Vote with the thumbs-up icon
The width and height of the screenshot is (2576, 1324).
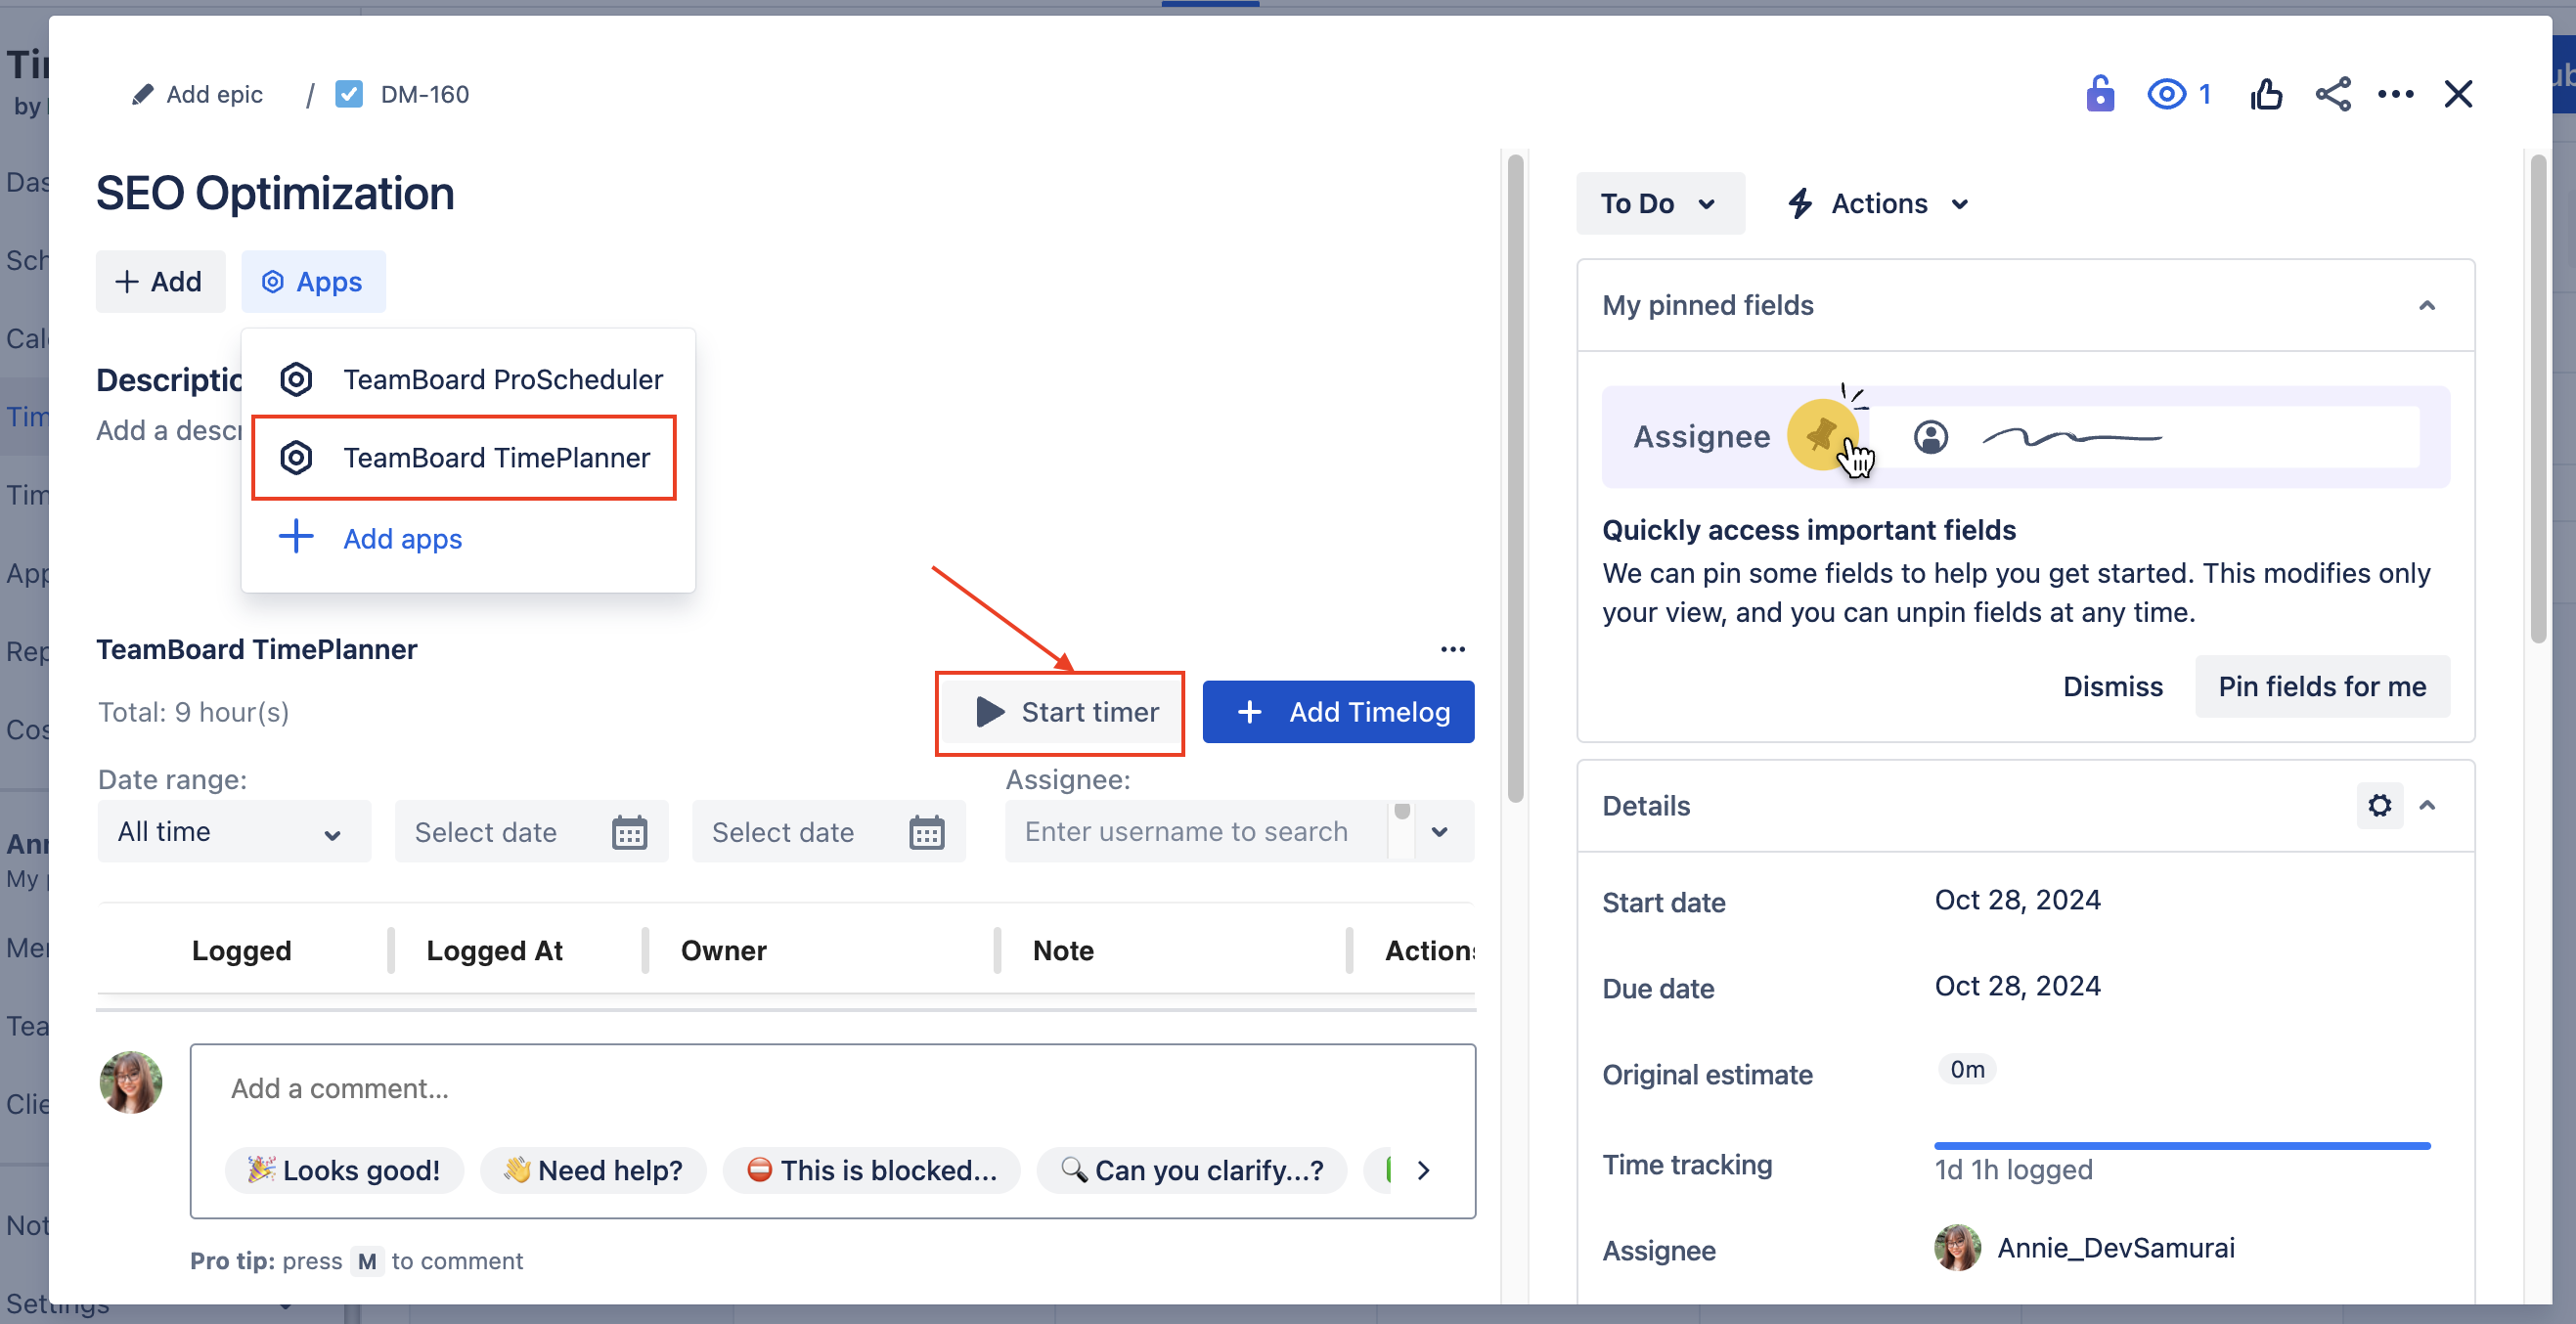[x=2266, y=94]
